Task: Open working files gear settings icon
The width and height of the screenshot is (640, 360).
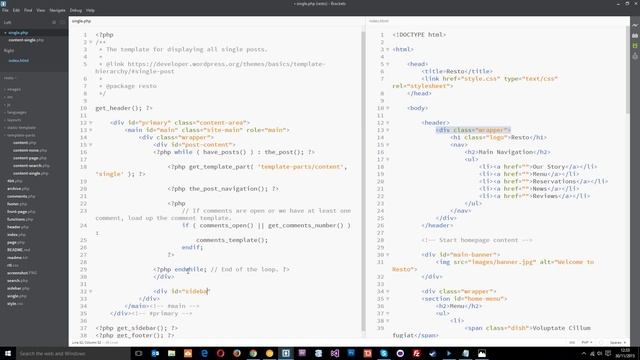Action: pos(54,22)
